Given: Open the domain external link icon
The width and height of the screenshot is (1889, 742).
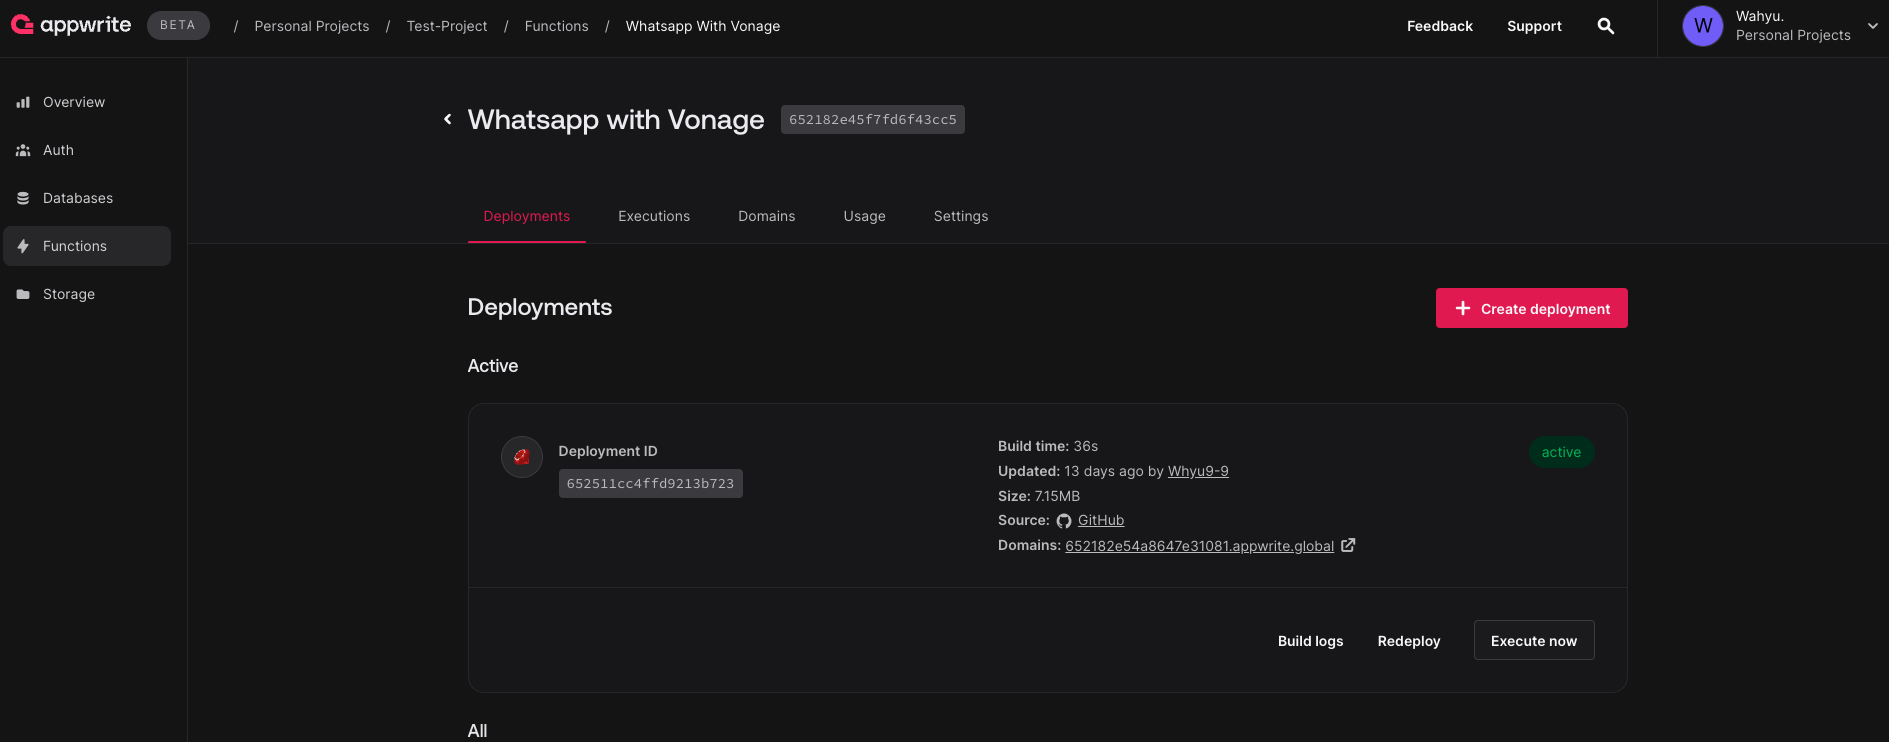Looking at the screenshot, I should pyautogui.click(x=1348, y=545).
